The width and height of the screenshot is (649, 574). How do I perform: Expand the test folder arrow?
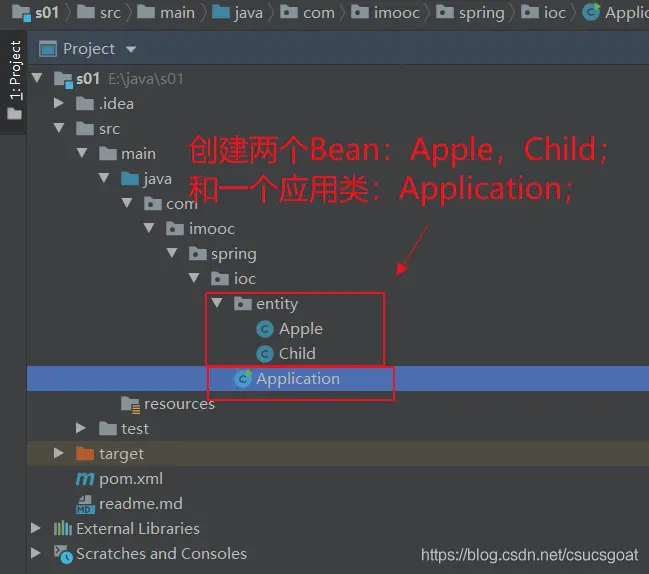coord(81,428)
